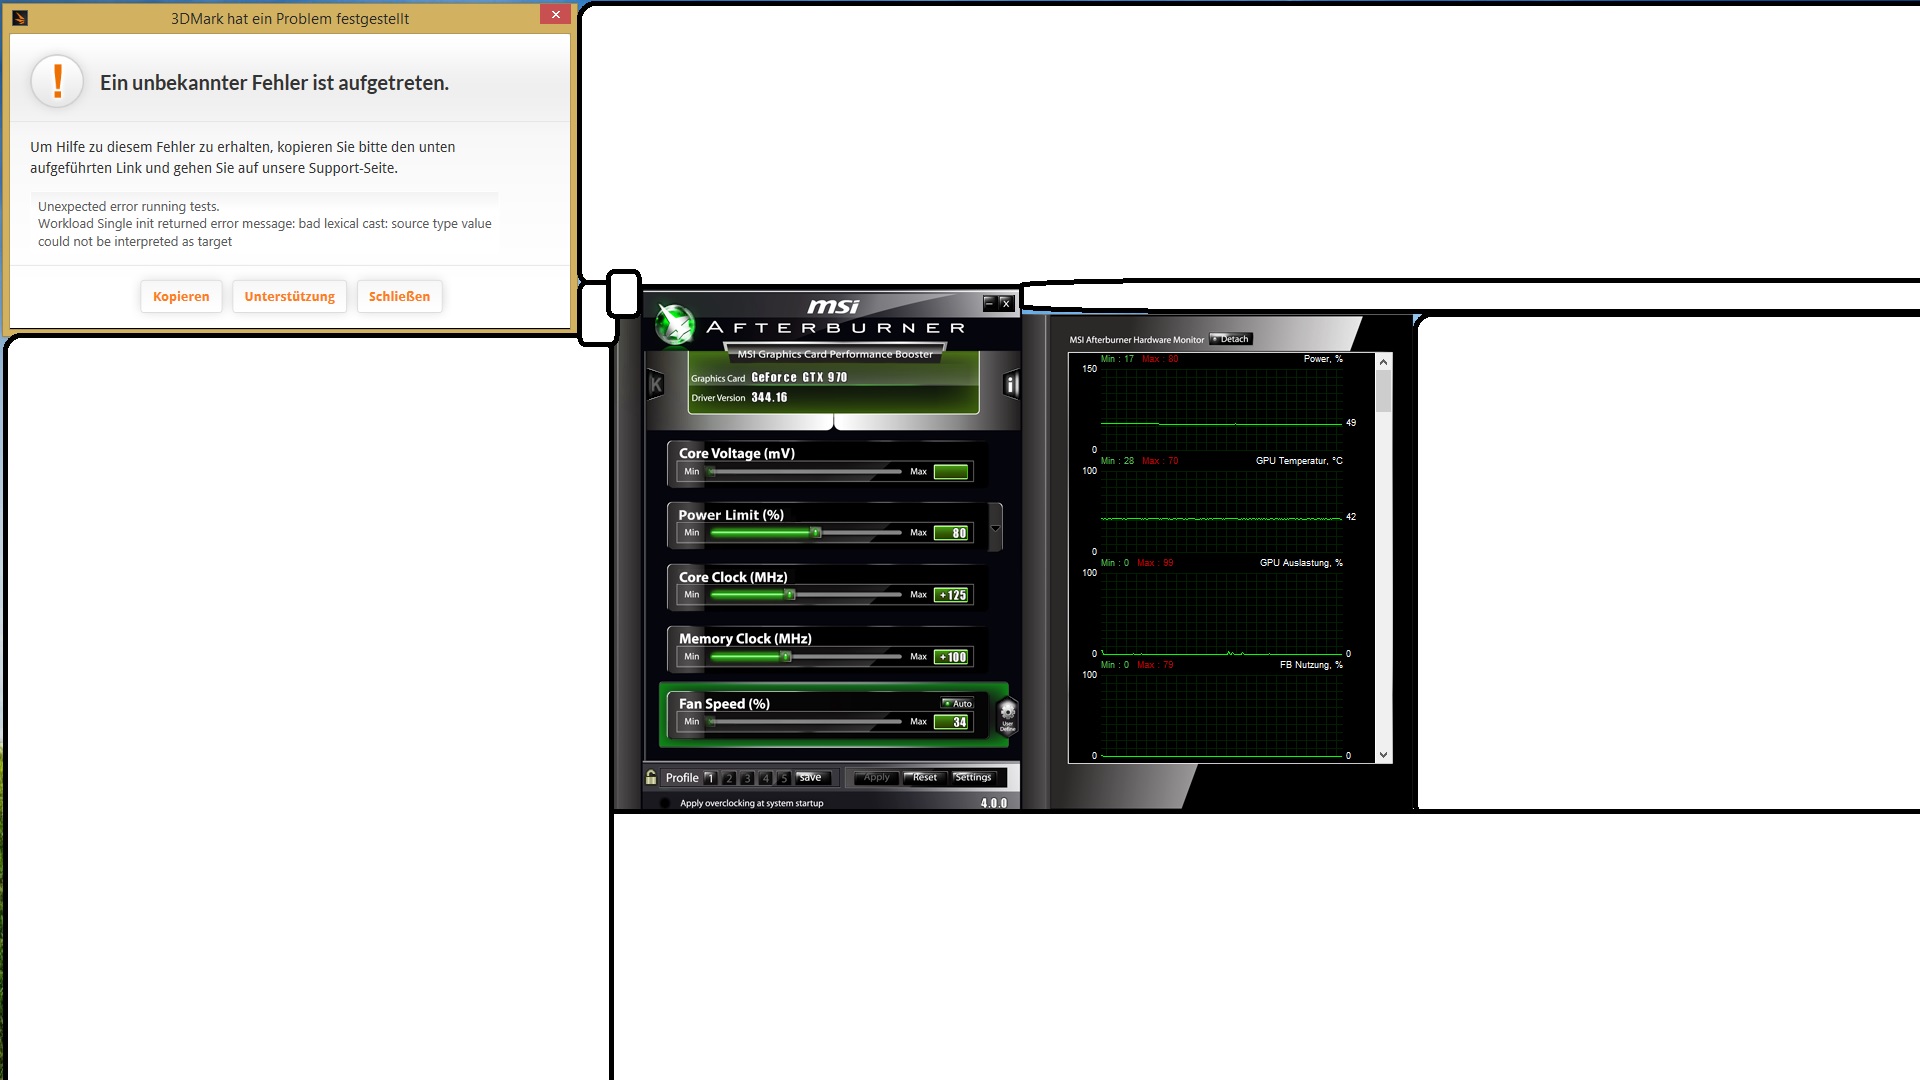Detach the hardware monitor panel
Screen dimensions: 1920x1080
[1231, 339]
